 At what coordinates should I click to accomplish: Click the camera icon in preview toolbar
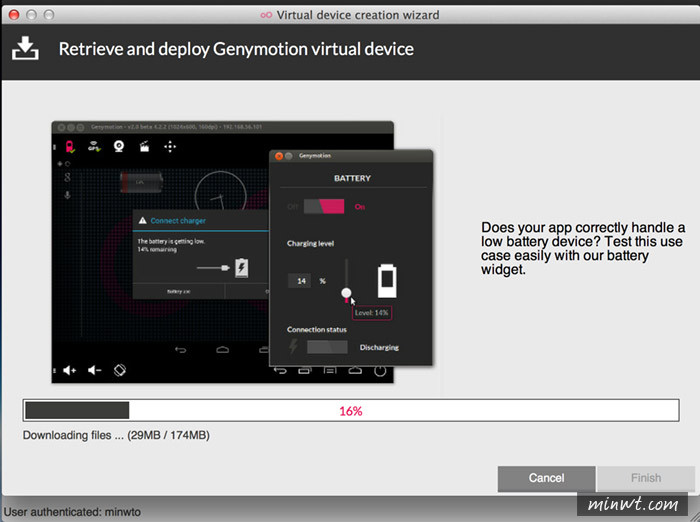119,146
